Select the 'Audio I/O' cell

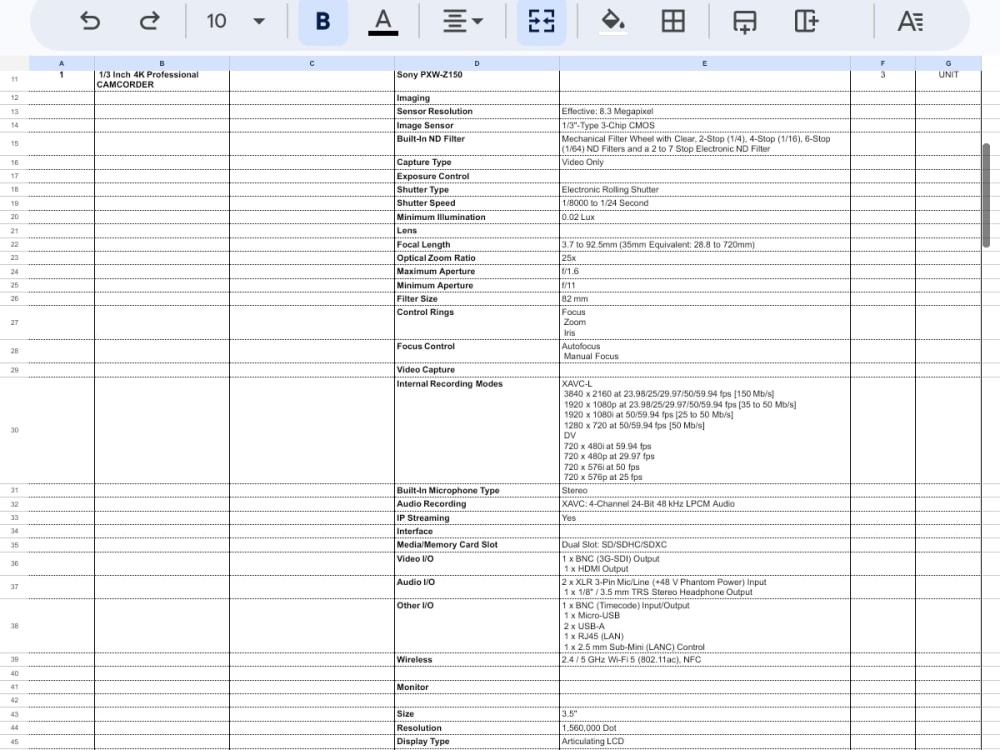click(477, 587)
